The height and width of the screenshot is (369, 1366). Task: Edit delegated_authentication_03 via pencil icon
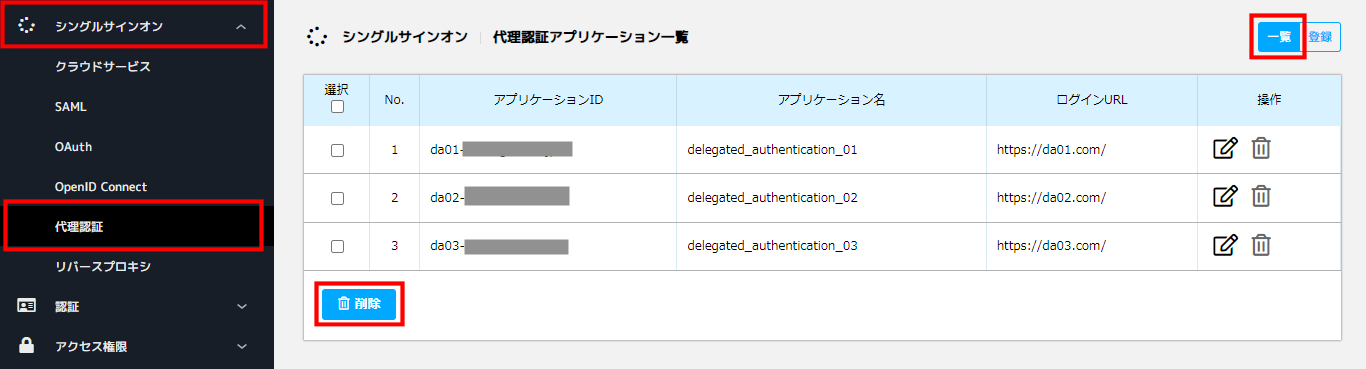click(x=1225, y=245)
